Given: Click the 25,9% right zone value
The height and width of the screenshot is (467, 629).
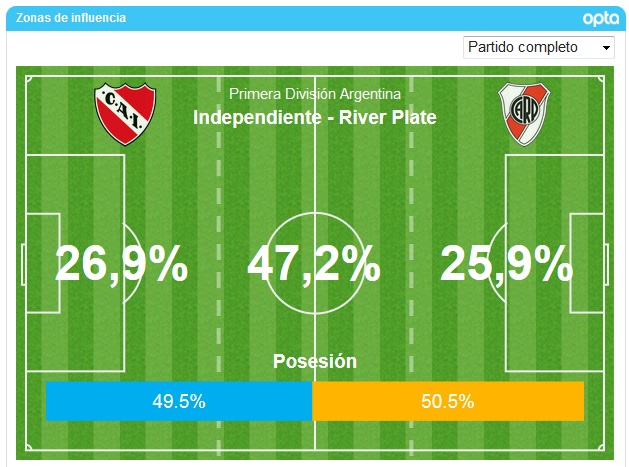Looking at the screenshot, I should point(507,264).
